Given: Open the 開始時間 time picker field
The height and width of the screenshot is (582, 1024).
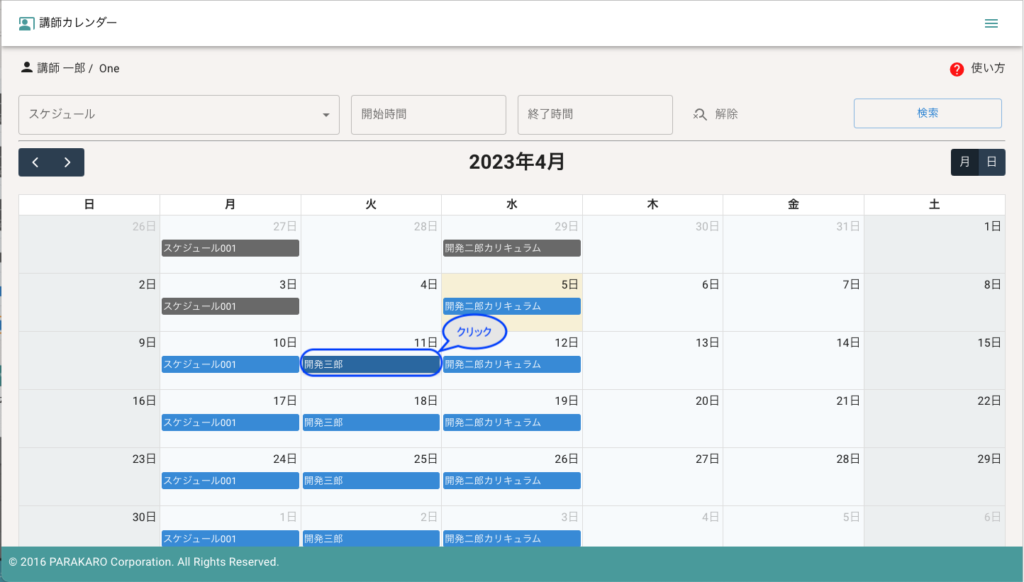Looking at the screenshot, I should [x=428, y=114].
